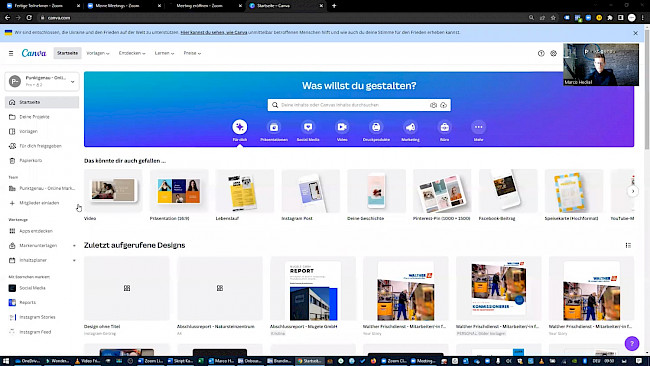Click the camera icon in search bar
This screenshot has height=366, width=650.
pos(433,105)
